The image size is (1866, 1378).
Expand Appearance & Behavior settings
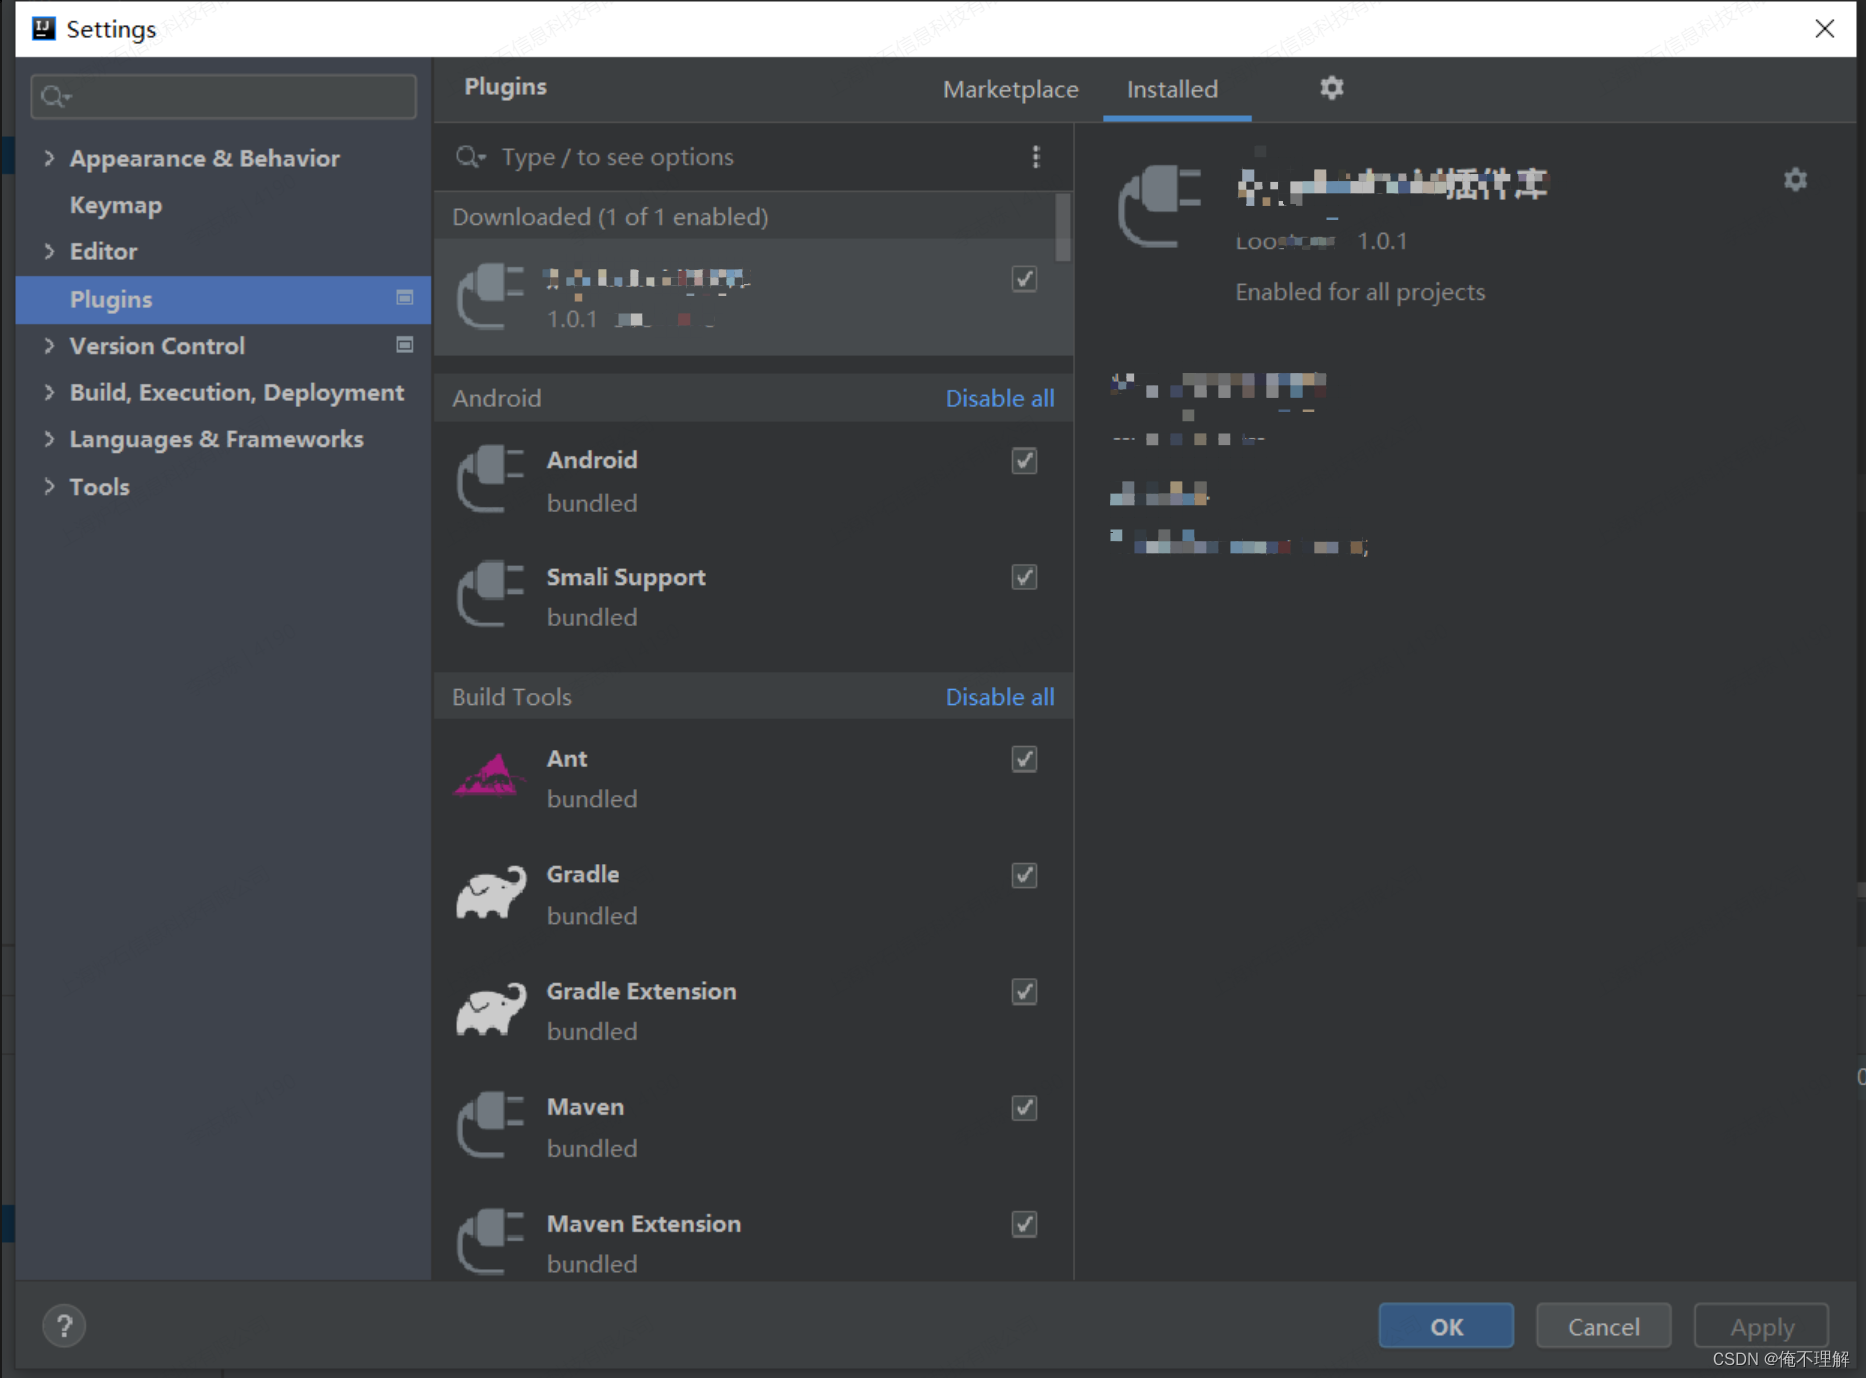(x=49, y=158)
